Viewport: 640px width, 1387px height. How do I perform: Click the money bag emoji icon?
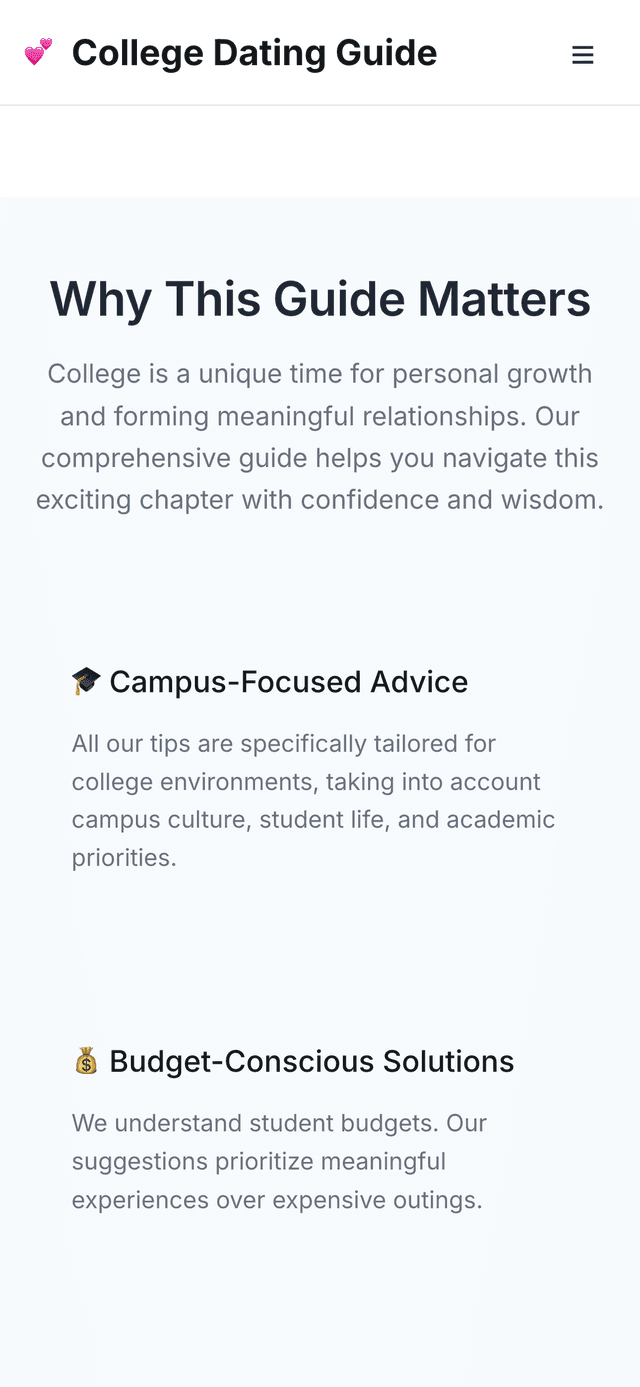tap(86, 1061)
